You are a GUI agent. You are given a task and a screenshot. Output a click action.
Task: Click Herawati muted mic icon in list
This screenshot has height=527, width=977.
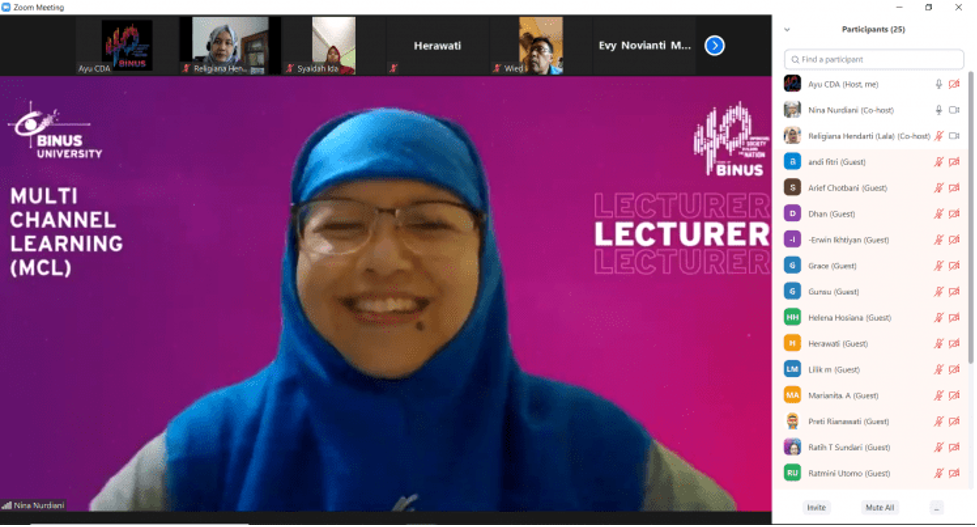(x=938, y=344)
